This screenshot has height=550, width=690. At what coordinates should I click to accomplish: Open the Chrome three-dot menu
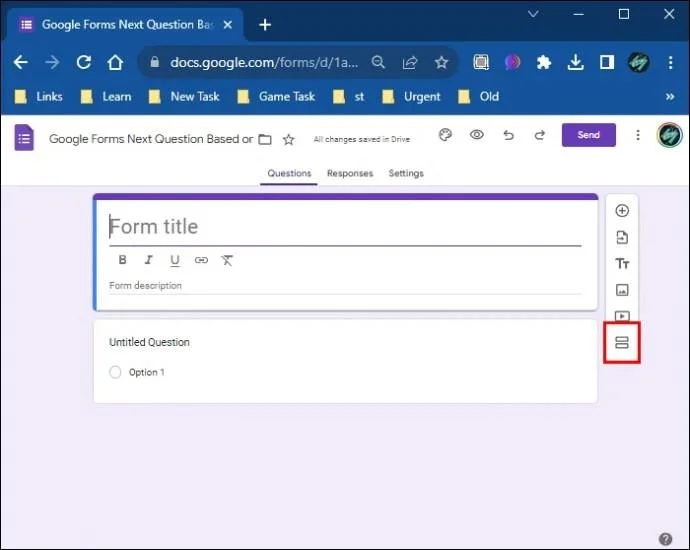click(670, 62)
